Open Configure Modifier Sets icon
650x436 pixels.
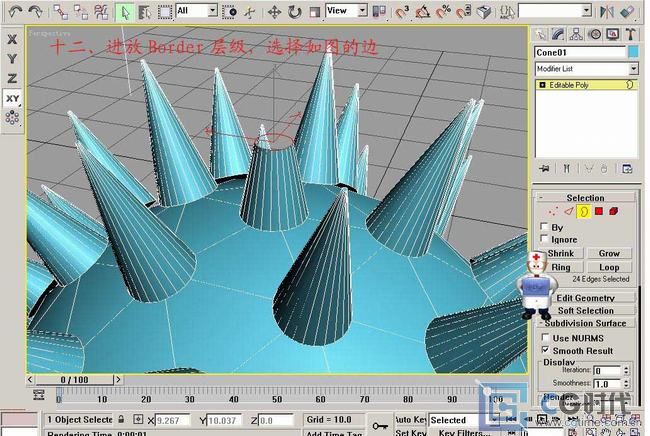click(627, 169)
